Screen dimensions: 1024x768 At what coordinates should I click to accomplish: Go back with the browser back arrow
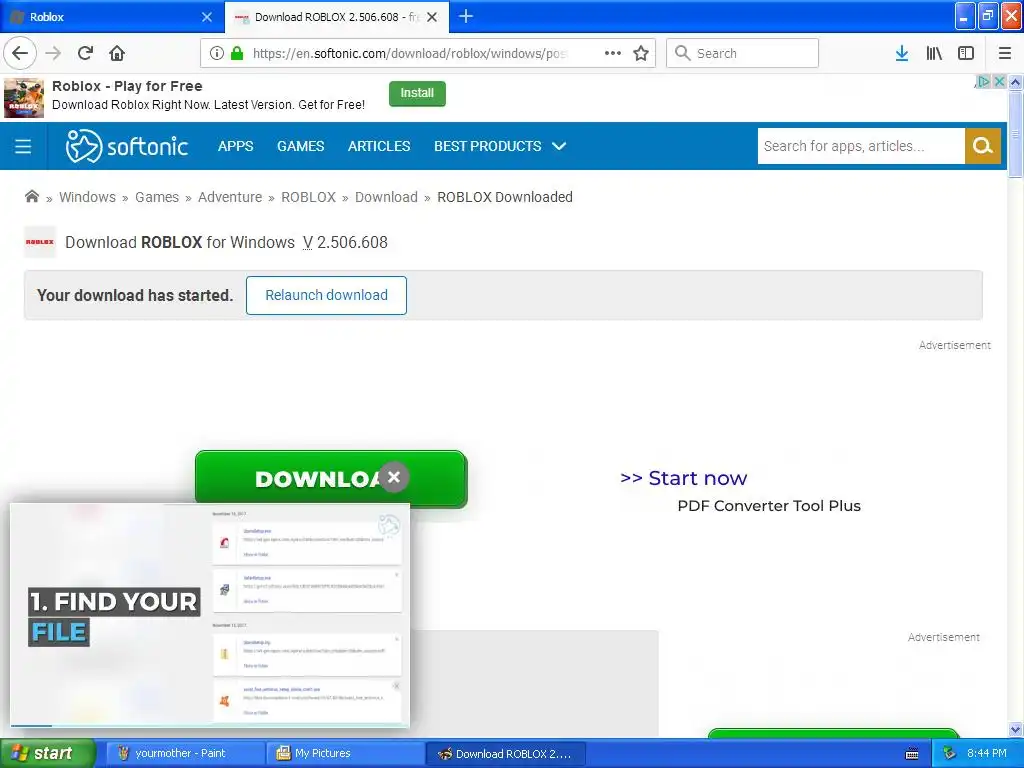[20, 54]
